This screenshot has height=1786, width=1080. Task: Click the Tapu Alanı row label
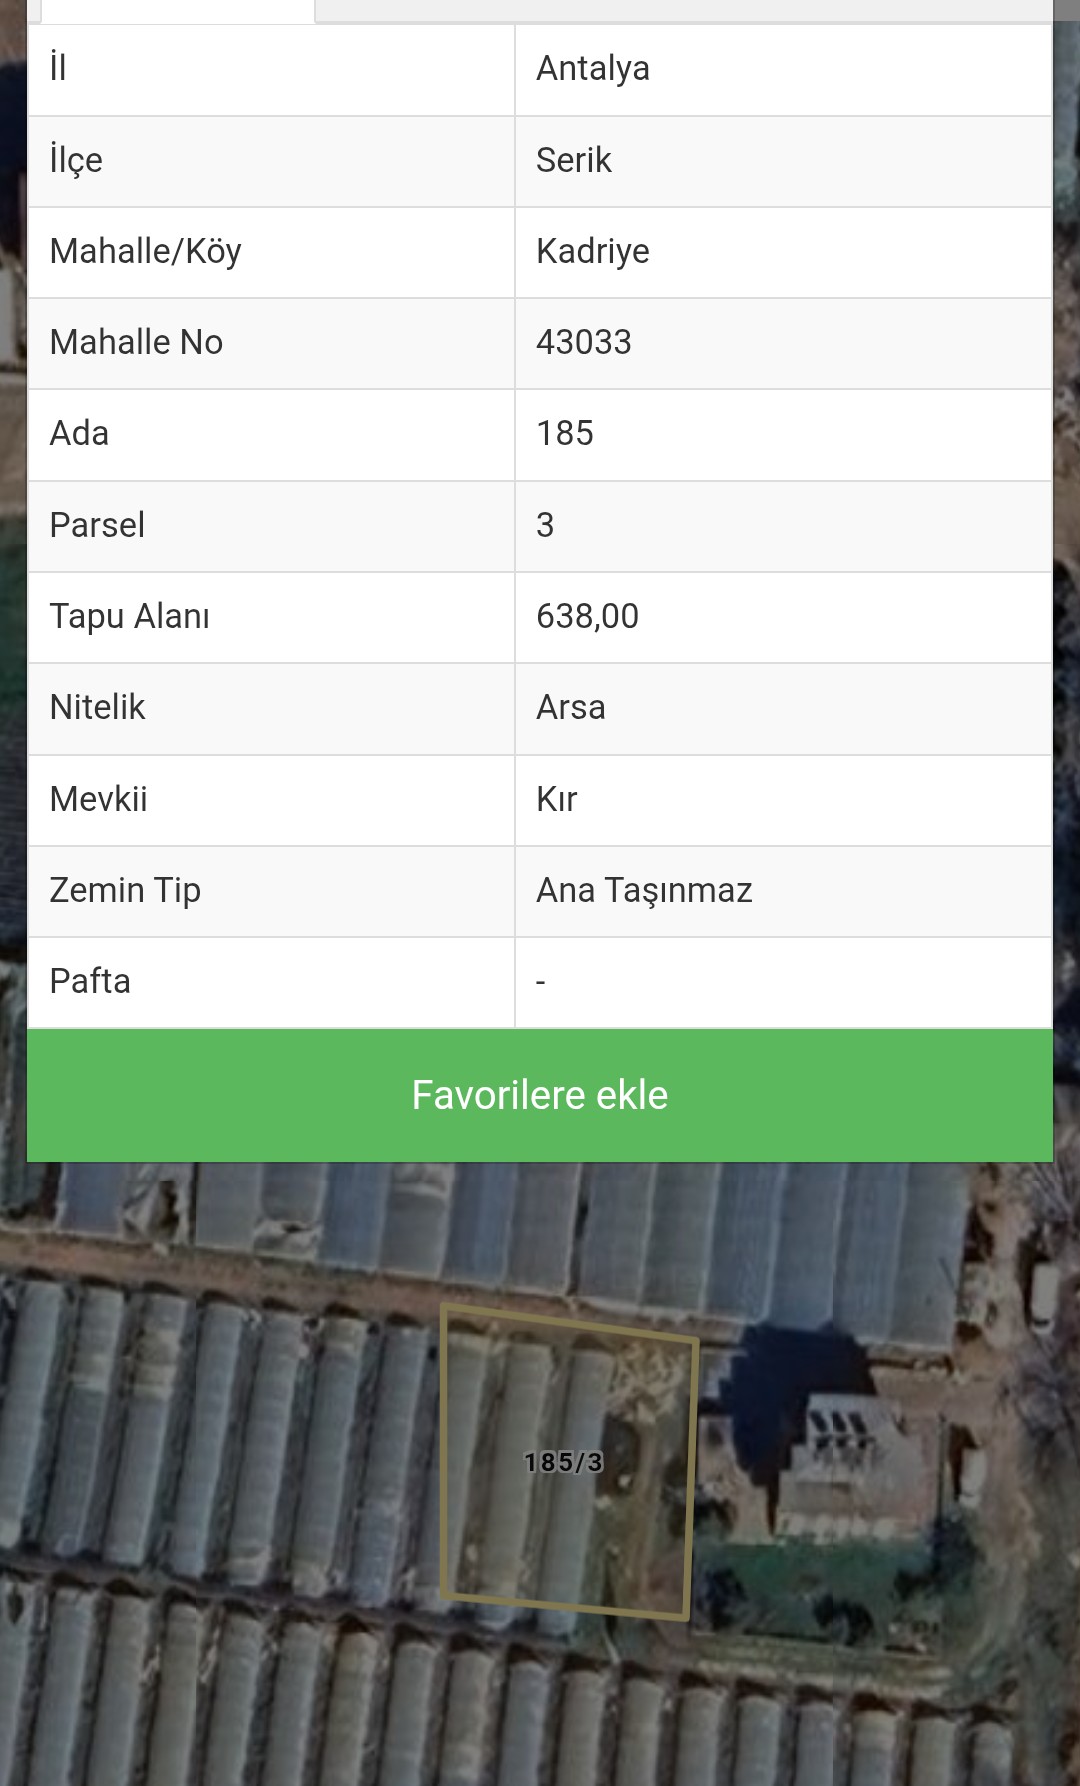(x=130, y=616)
